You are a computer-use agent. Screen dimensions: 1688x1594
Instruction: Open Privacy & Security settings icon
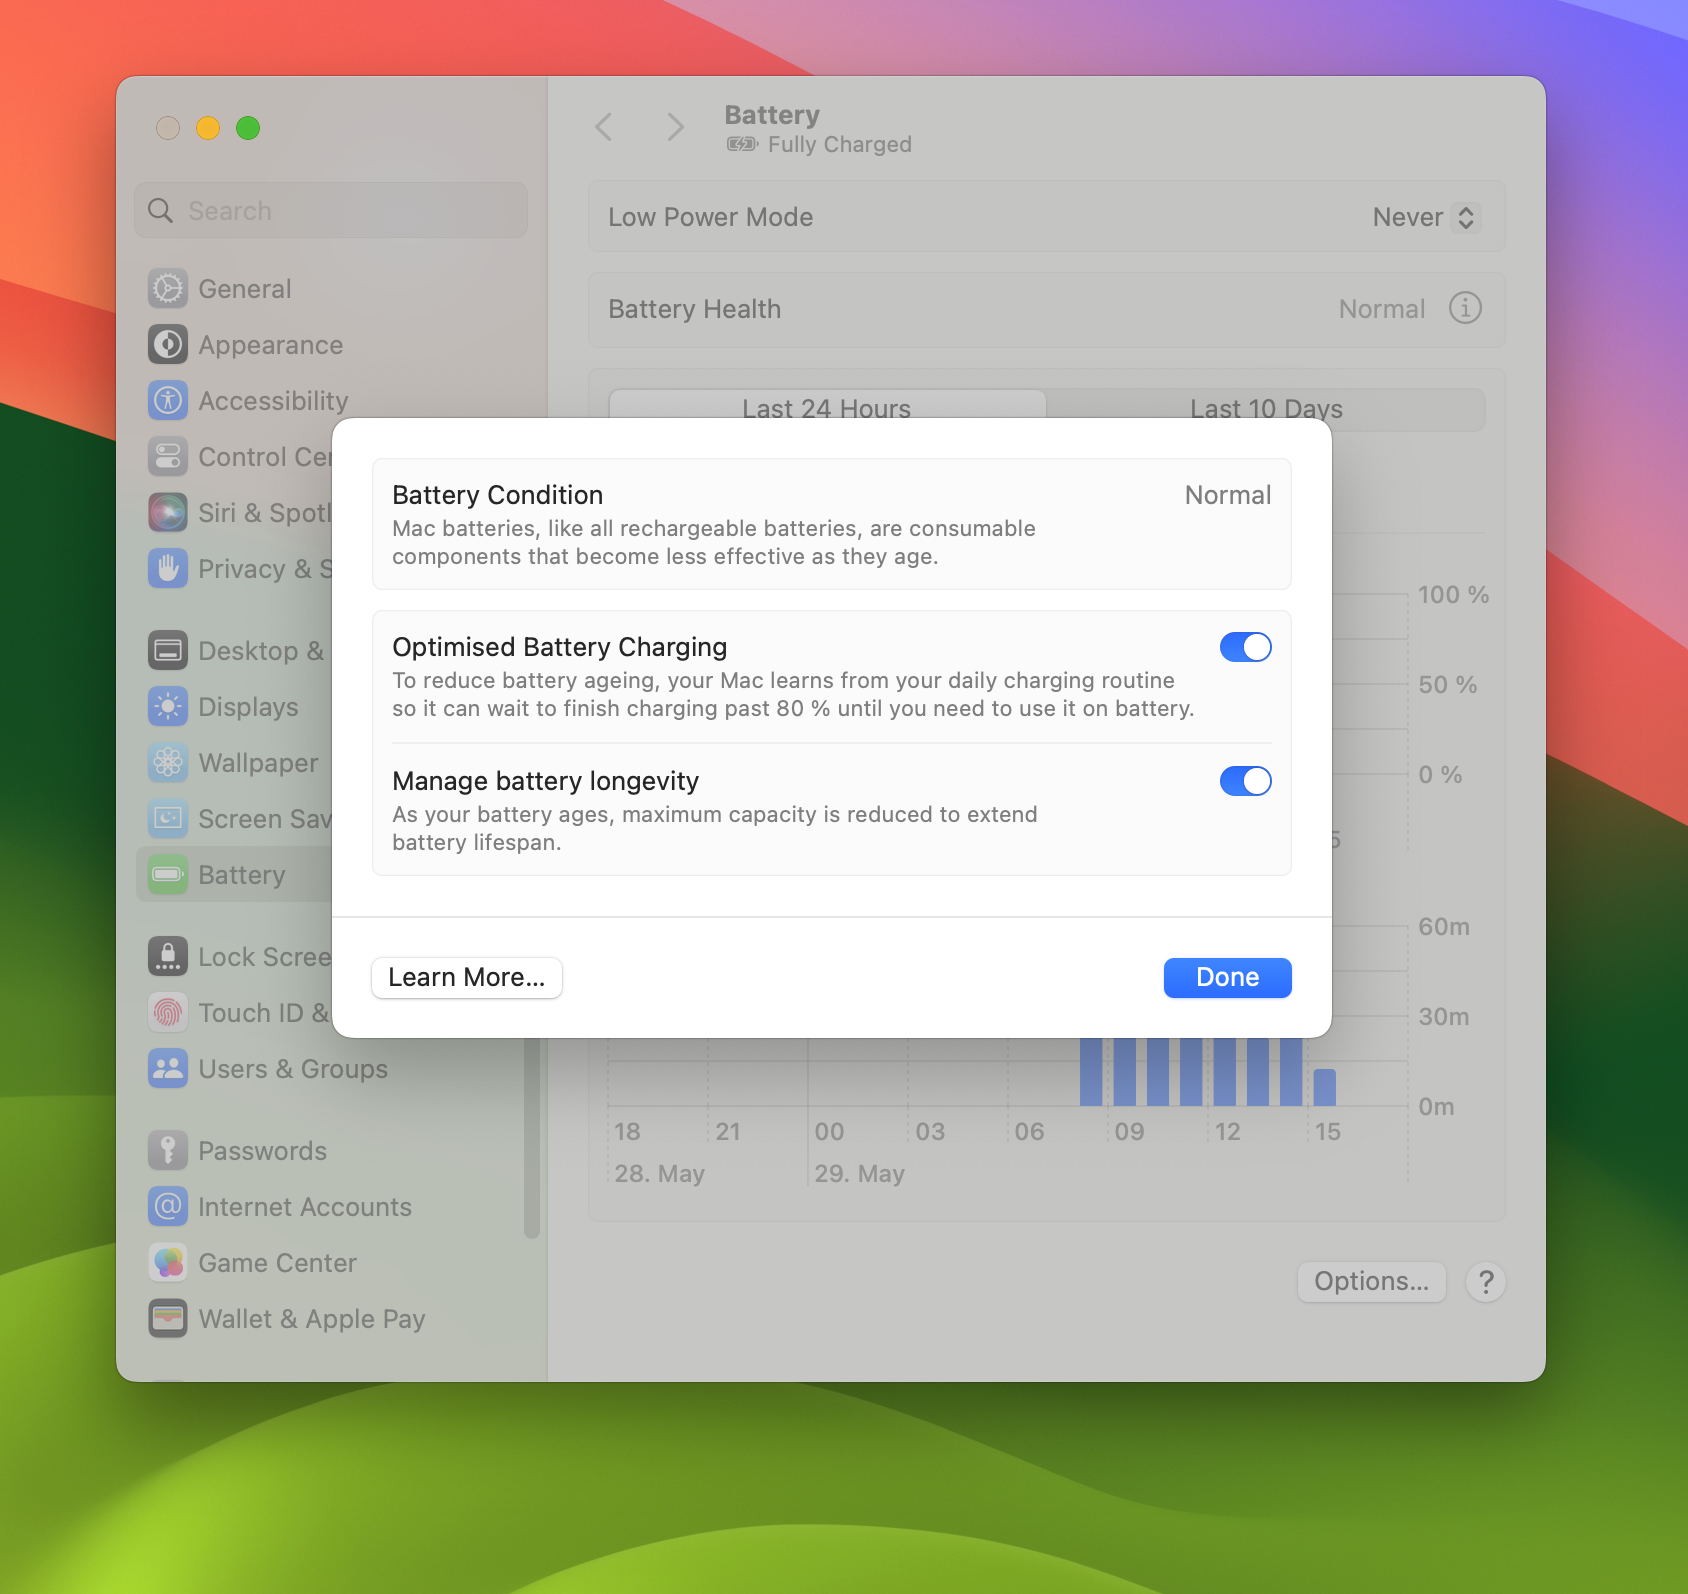(x=168, y=568)
